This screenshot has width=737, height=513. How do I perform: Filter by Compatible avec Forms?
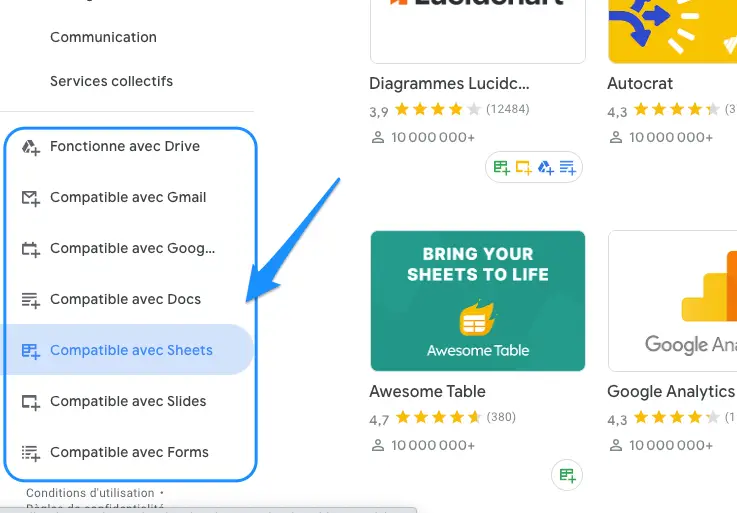[129, 452]
